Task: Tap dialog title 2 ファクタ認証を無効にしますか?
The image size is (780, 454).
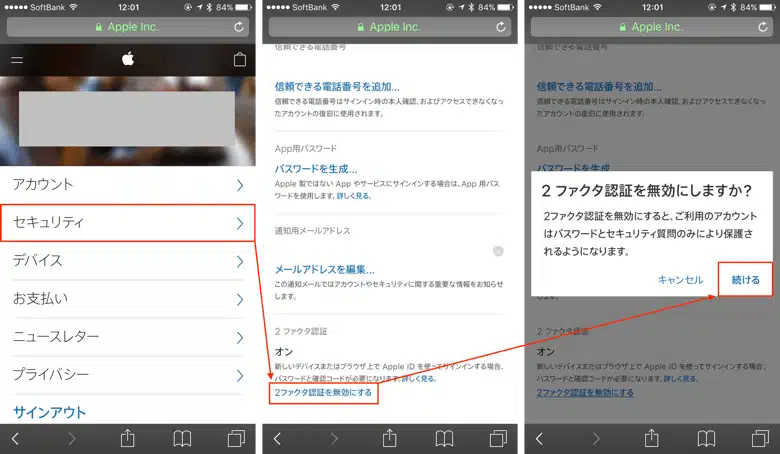Action: click(646, 190)
